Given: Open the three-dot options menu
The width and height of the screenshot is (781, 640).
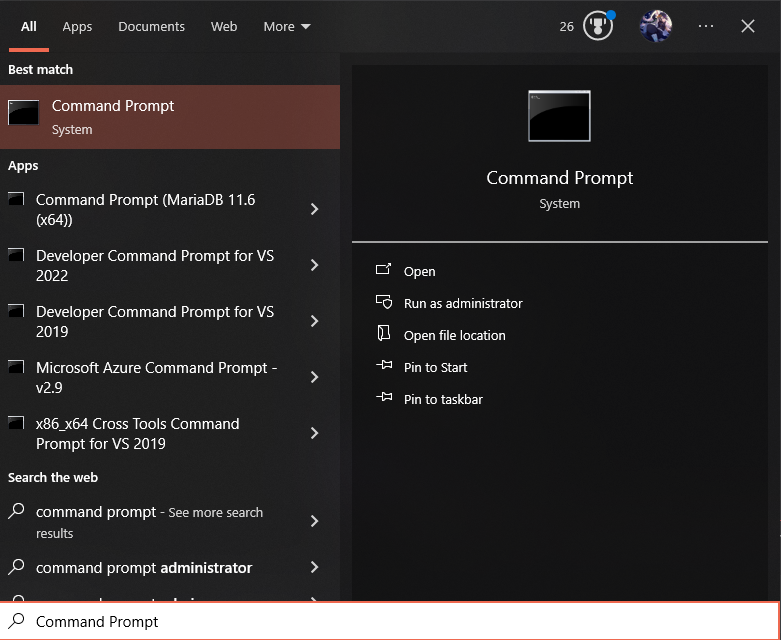Looking at the screenshot, I should point(706,26).
